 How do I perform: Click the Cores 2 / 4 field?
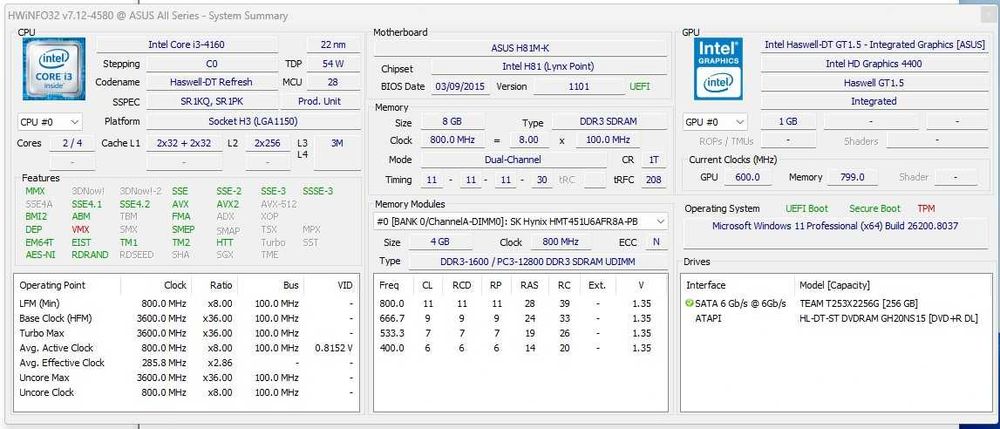click(x=73, y=143)
